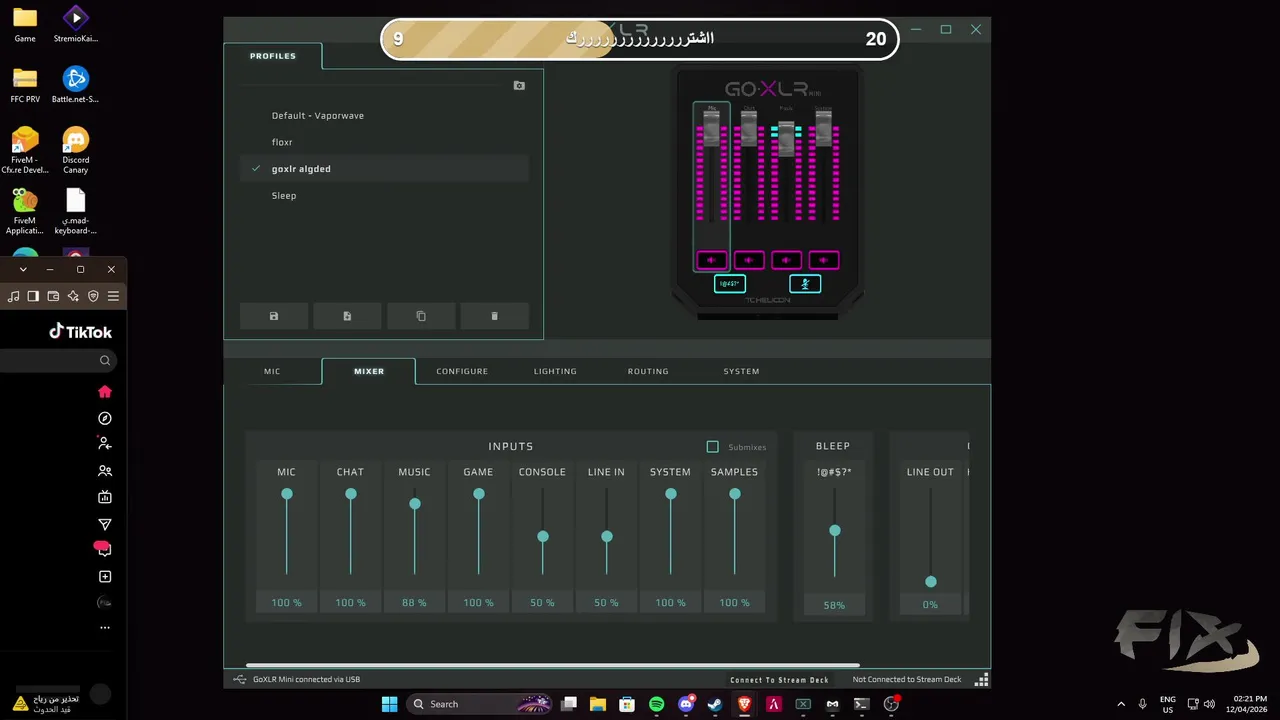Viewport: 1280px width, 720px height.
Task: Toggle the System channel mute button on device
Action: click(824, 260)
